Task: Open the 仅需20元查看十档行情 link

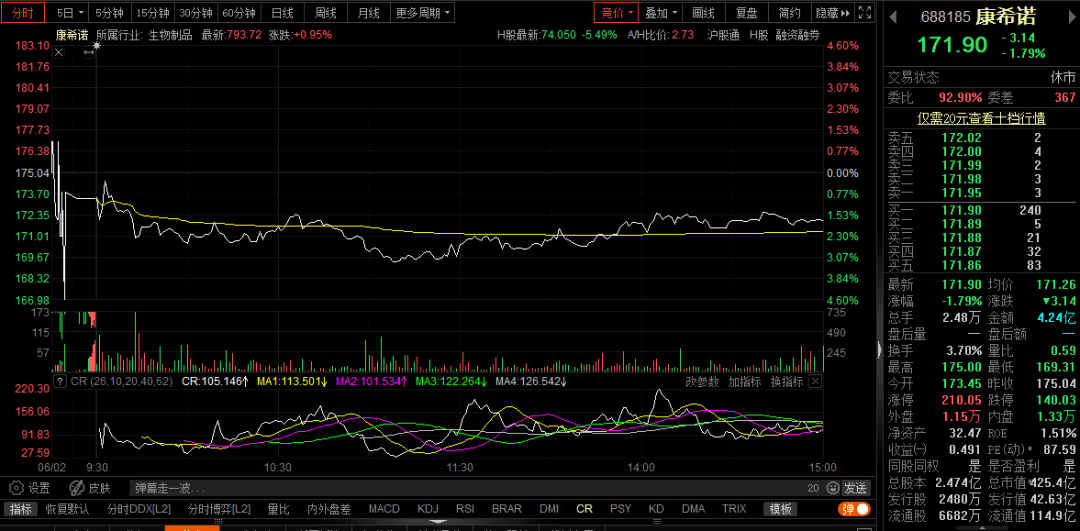Action: point(981,118)
